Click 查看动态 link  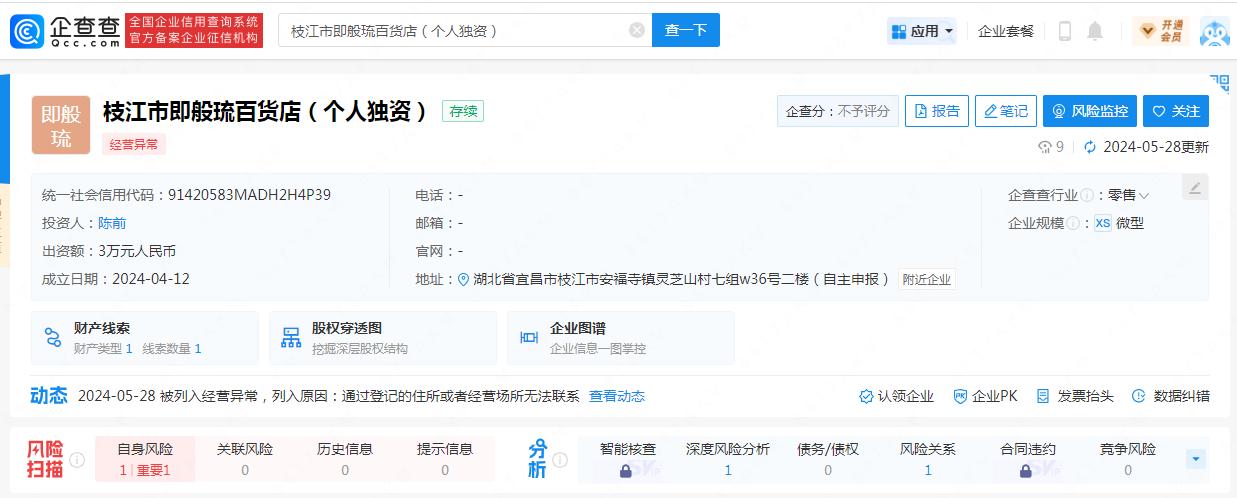tap(617, 396)
